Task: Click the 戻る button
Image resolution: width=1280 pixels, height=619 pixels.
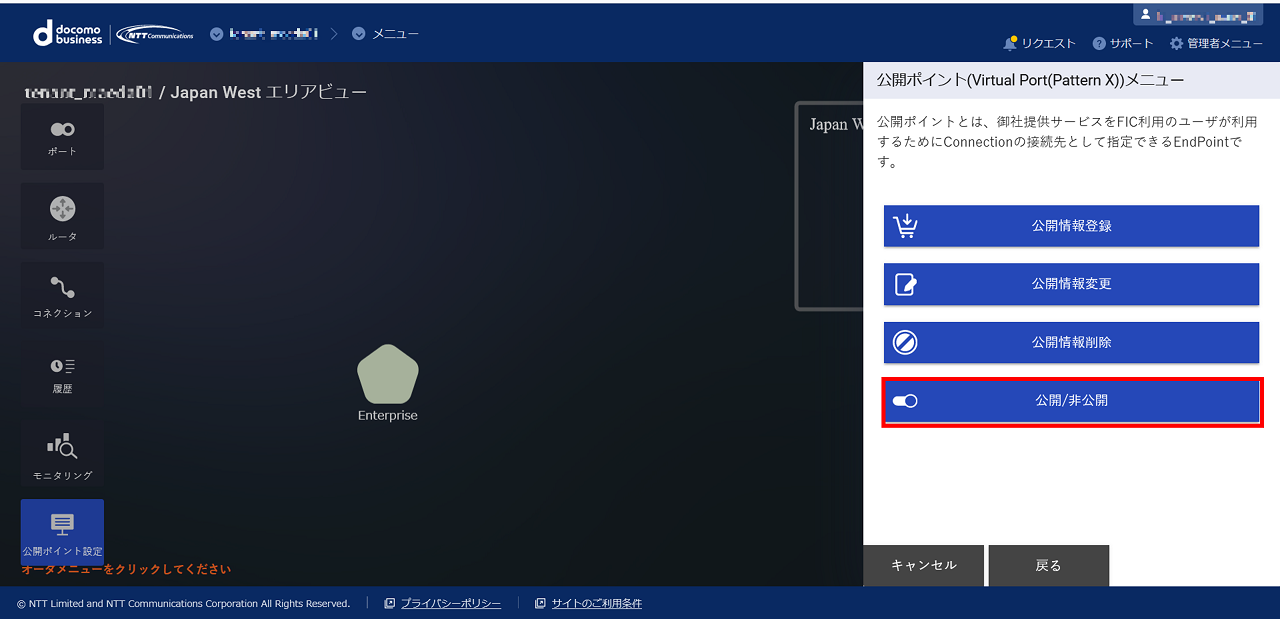Action: 1048,565
